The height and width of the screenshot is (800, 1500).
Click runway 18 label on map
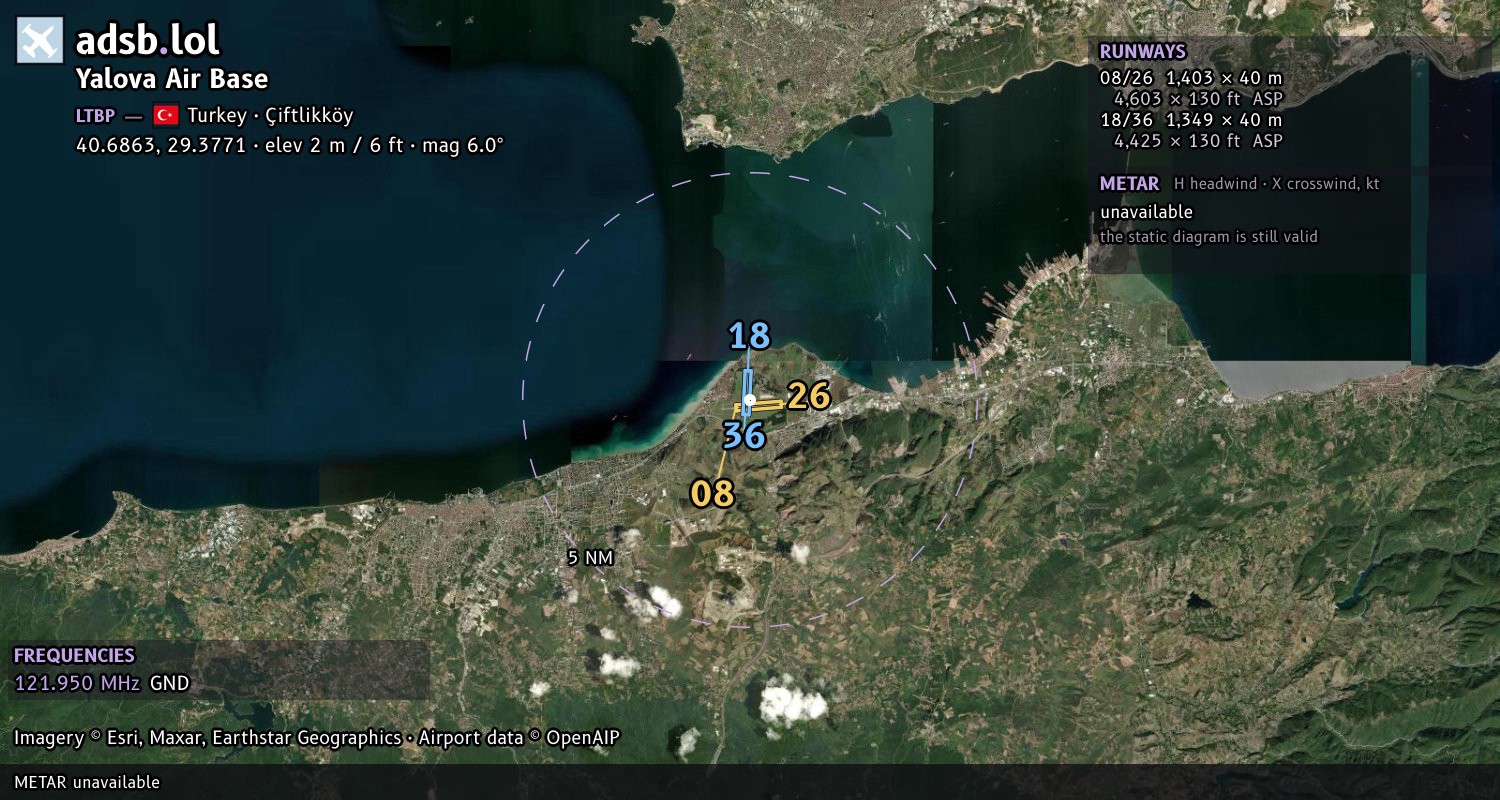click(x=749, y=336)
